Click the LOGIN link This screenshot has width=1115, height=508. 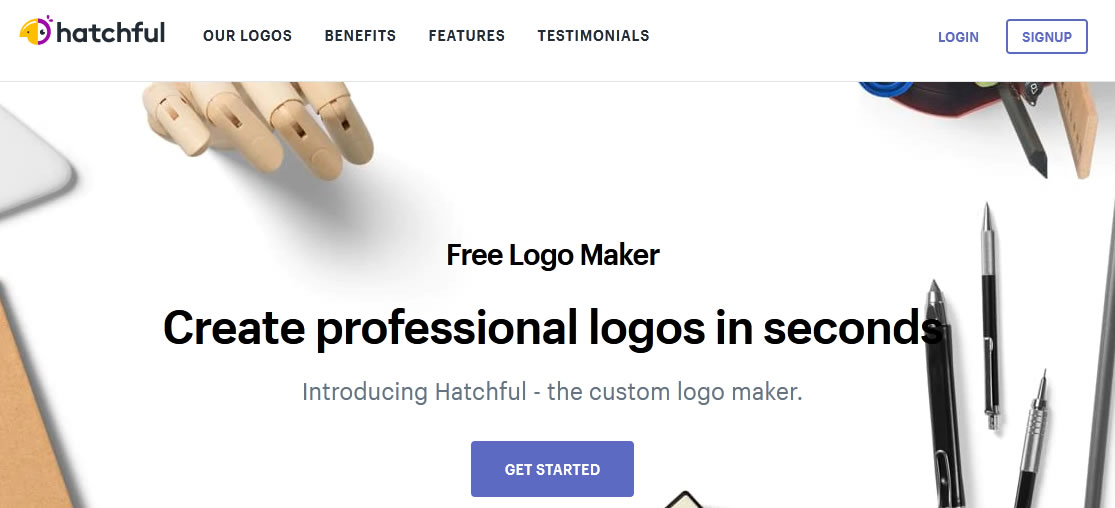[x=958, y=37]
